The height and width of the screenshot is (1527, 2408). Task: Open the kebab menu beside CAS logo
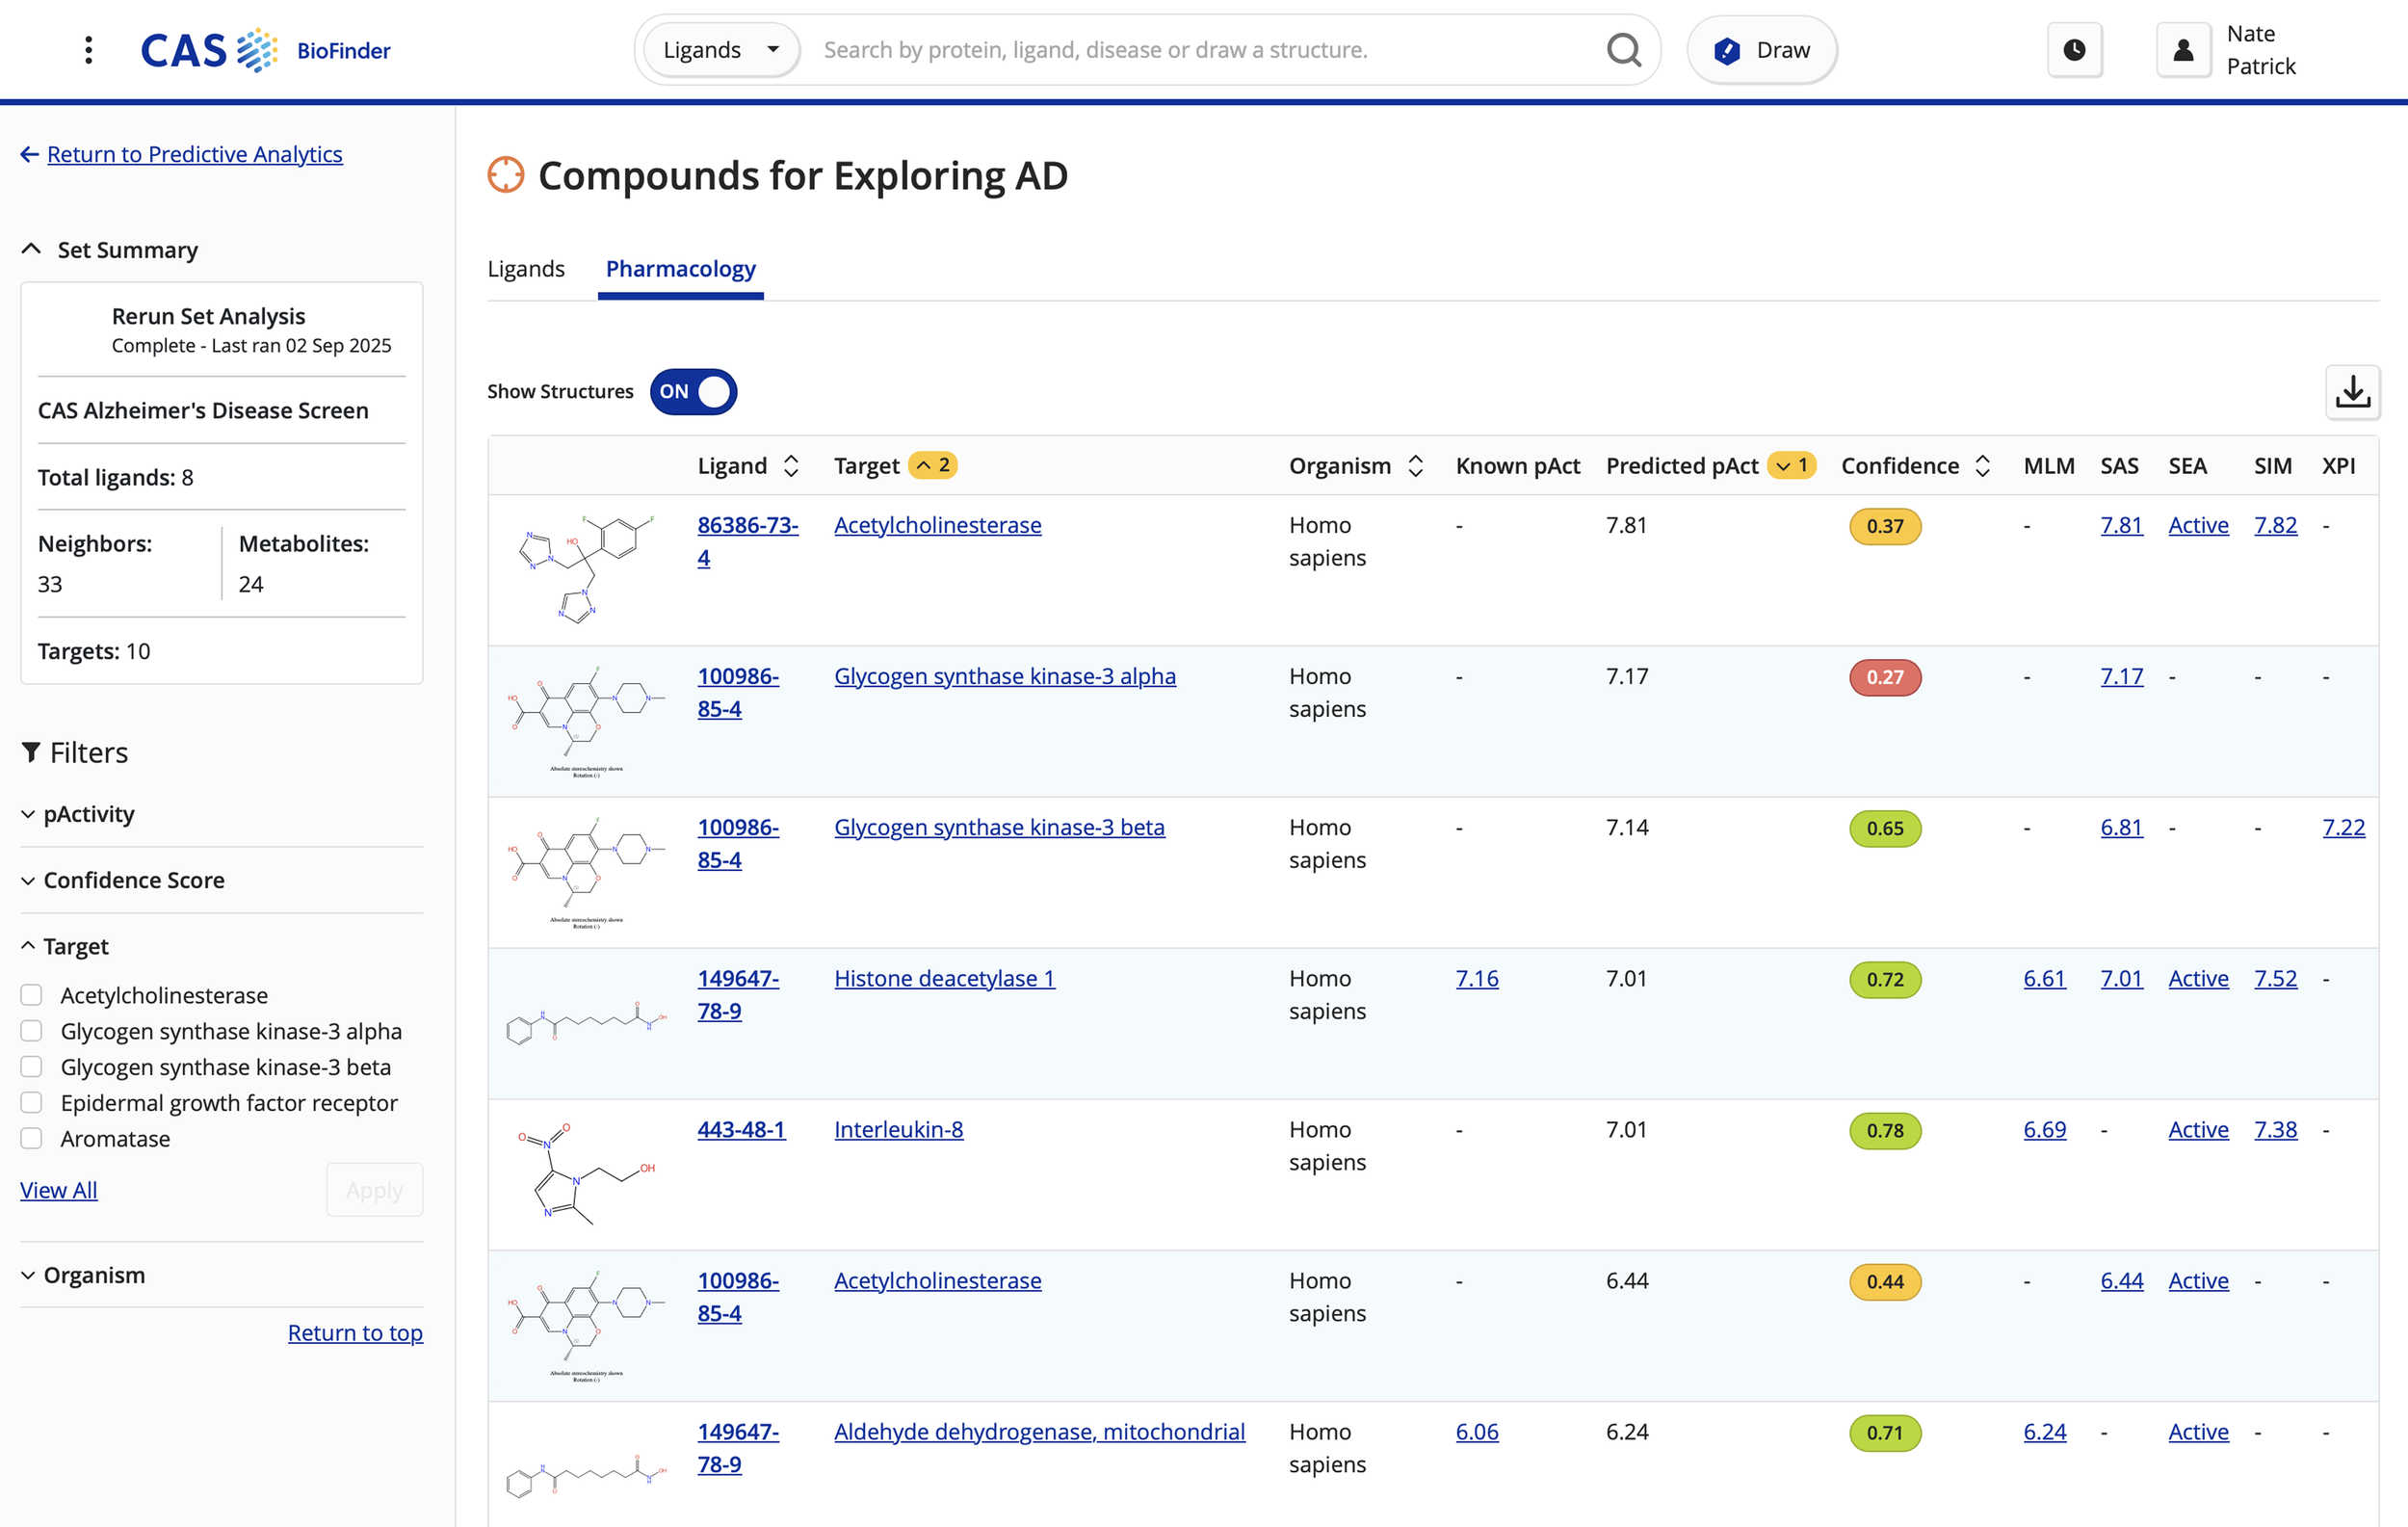pos(88,48)
